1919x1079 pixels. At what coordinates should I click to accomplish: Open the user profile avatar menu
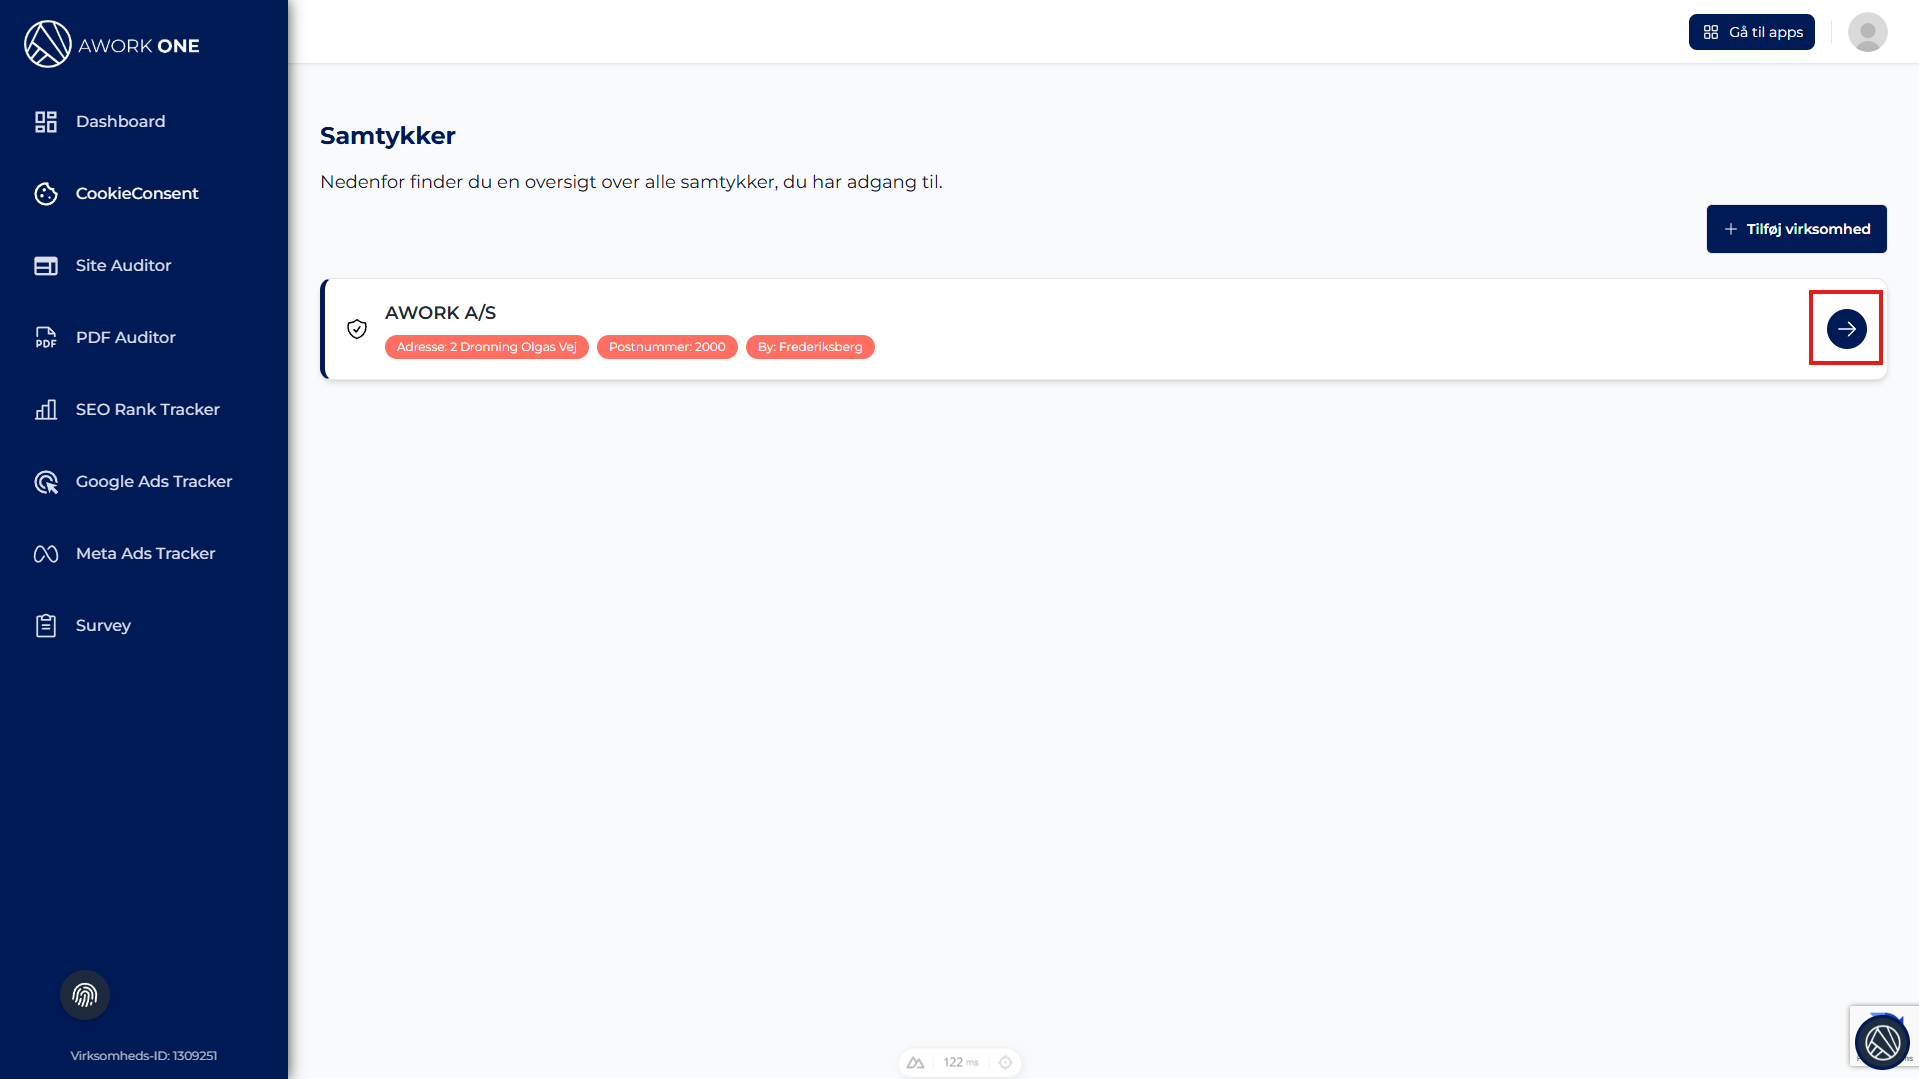click(1867, 32)
